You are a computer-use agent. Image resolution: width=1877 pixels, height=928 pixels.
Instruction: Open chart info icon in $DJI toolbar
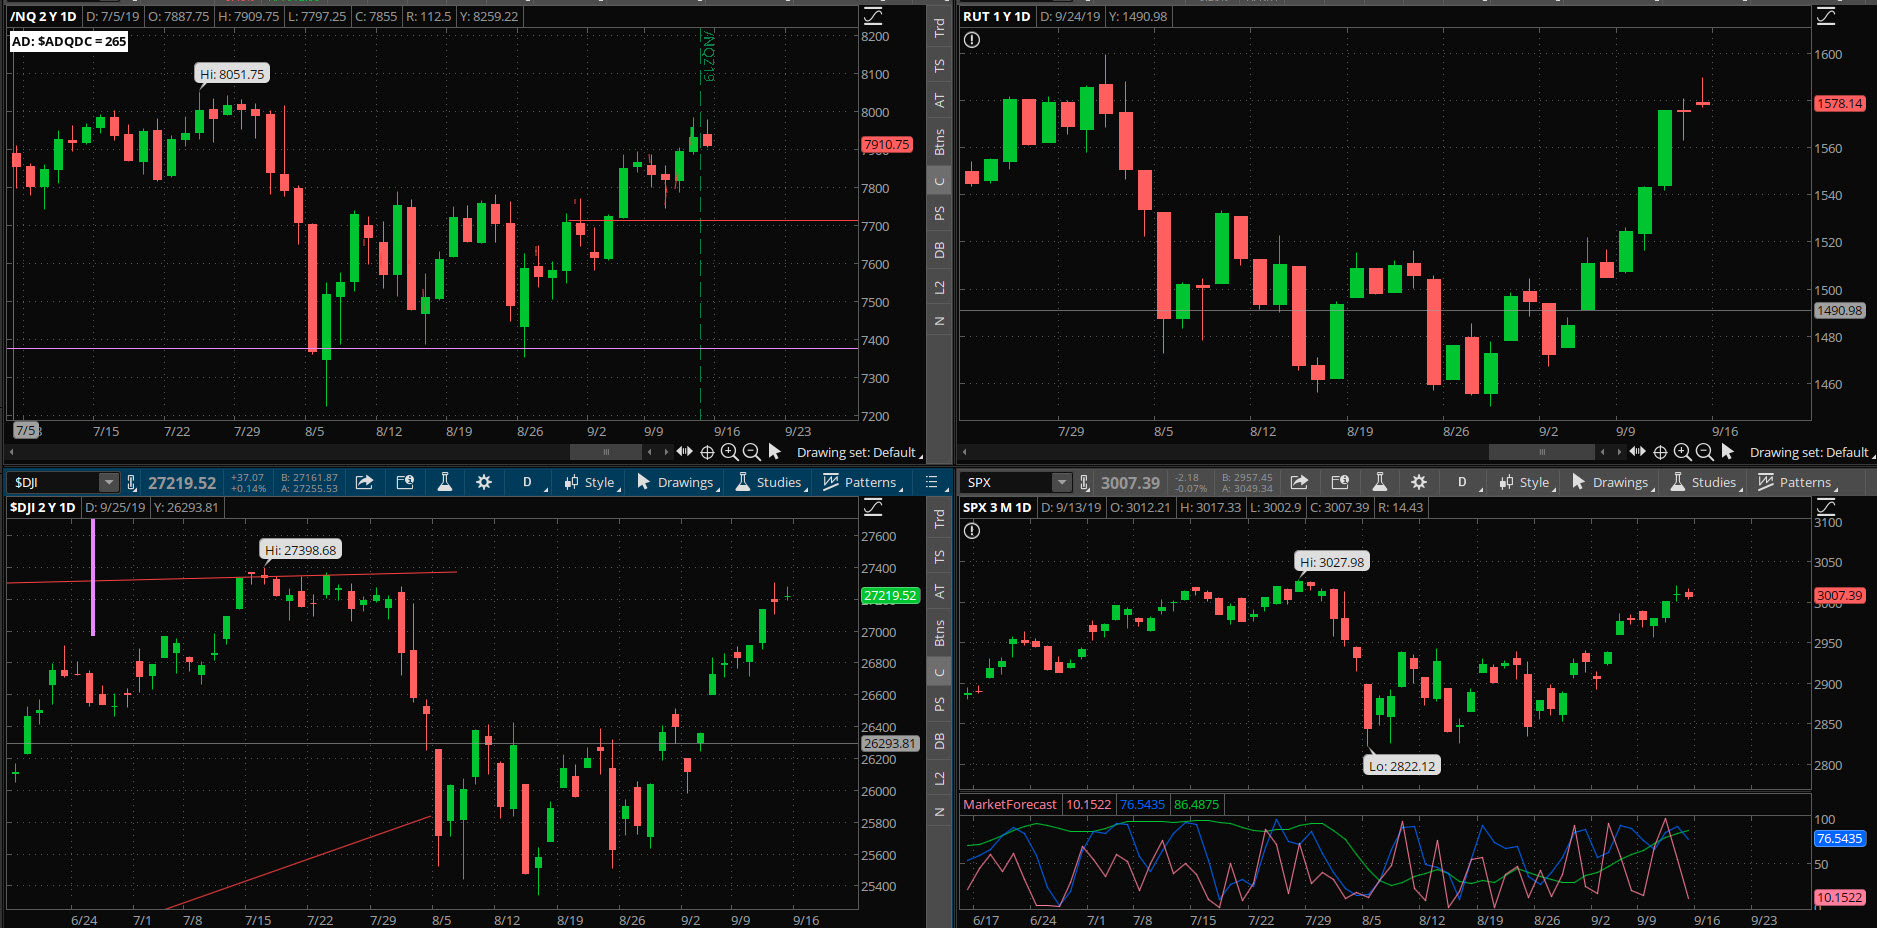(x=405, y=482)
